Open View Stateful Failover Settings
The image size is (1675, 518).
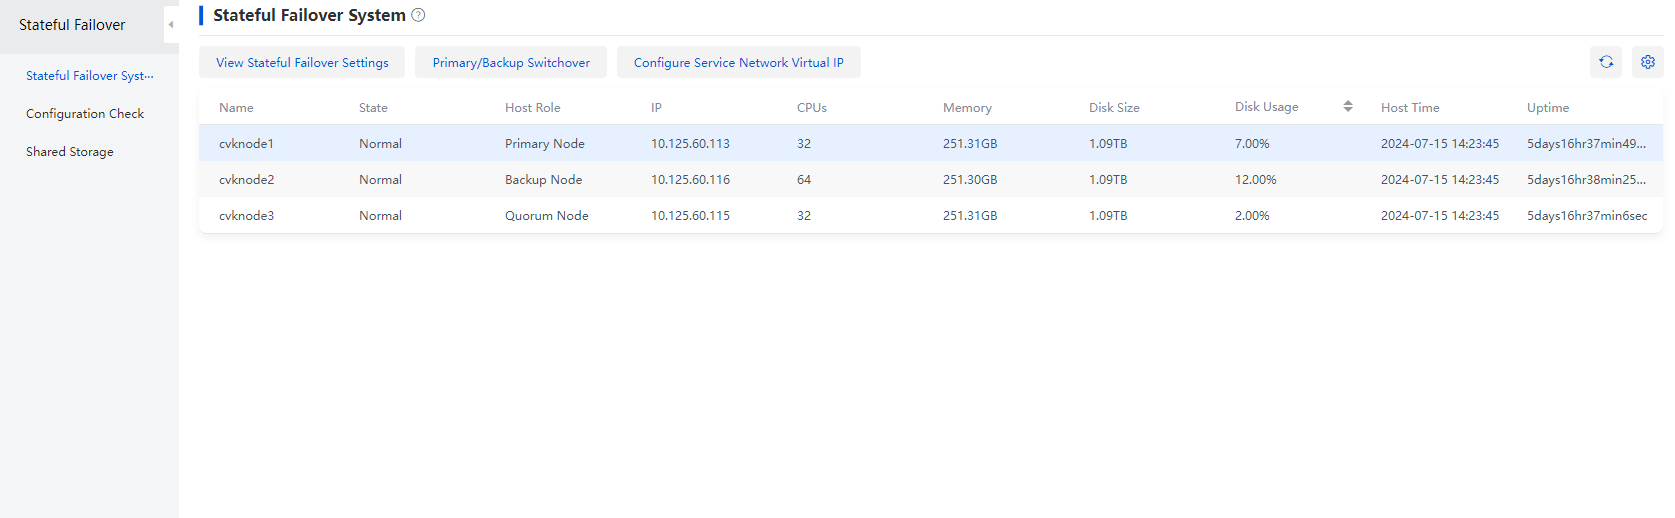302,62
